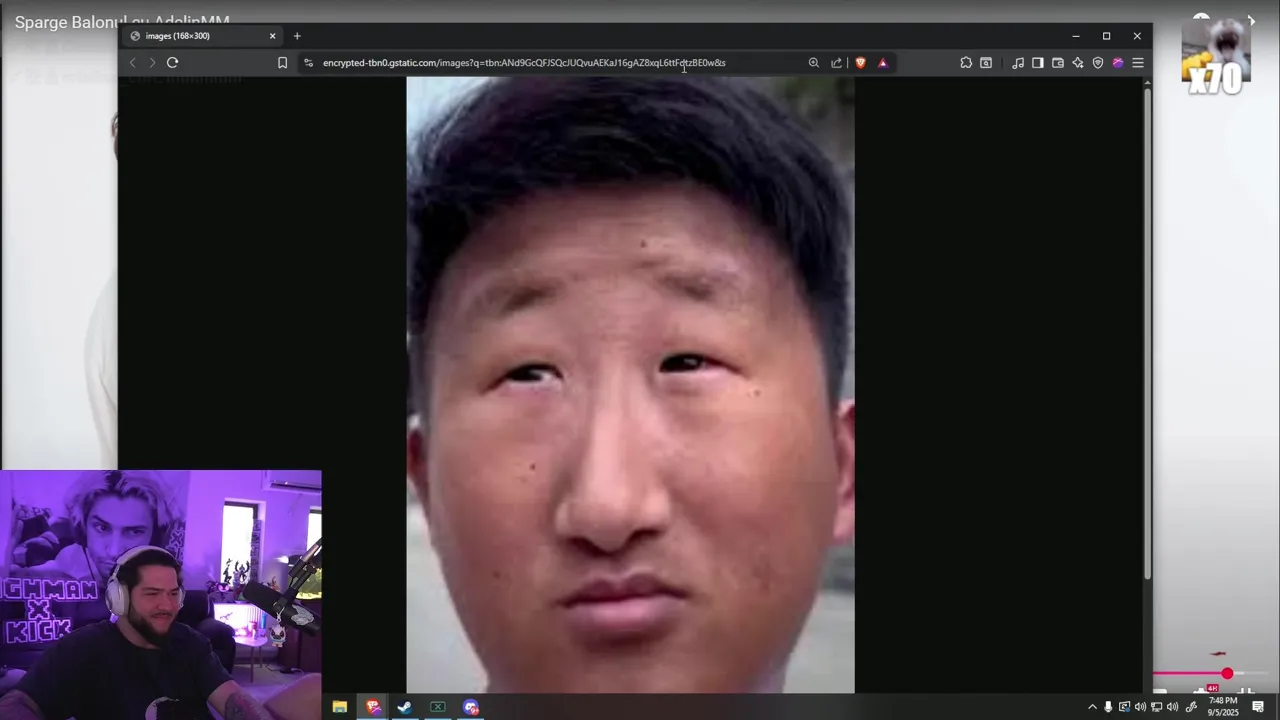Open the clock showing 7:48 PM
The image size is (1280, 720).
click(1223, 707)
